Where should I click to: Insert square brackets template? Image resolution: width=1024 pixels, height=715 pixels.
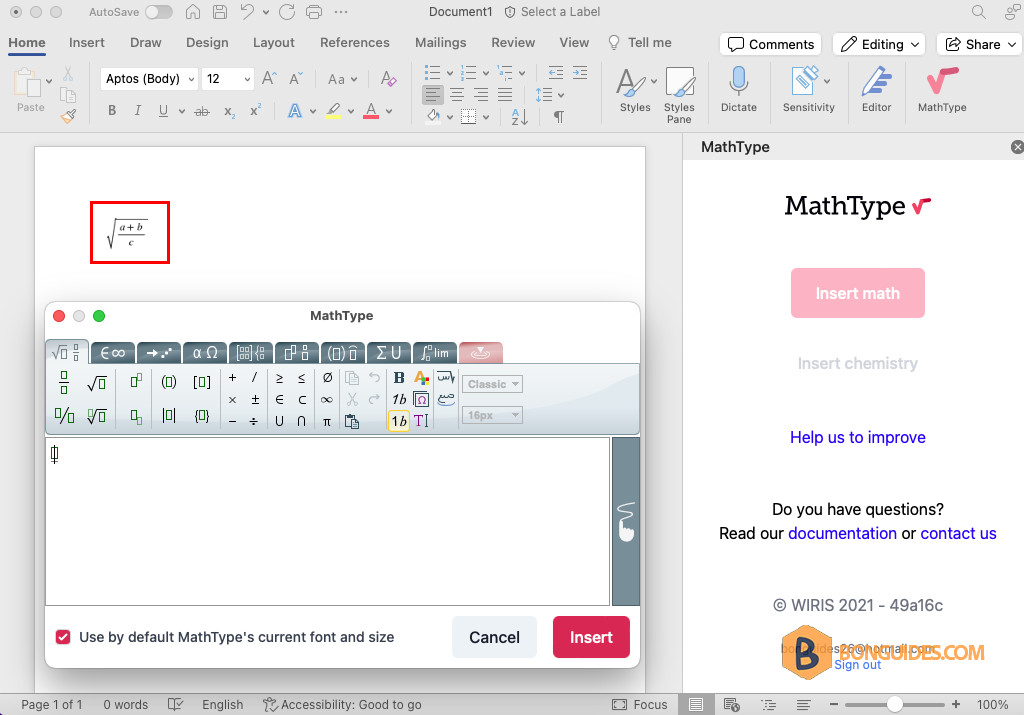(202, 382)
